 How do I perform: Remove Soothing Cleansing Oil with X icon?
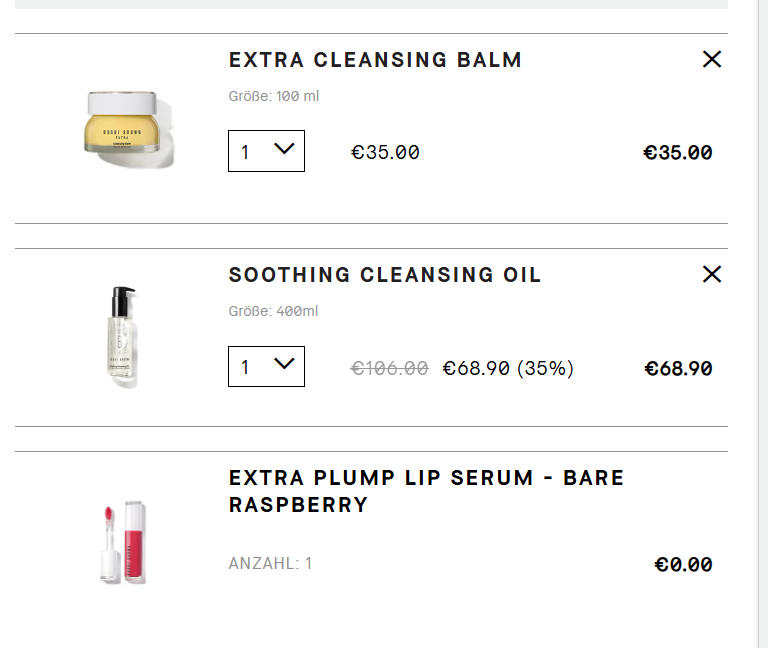coord(712,274)
